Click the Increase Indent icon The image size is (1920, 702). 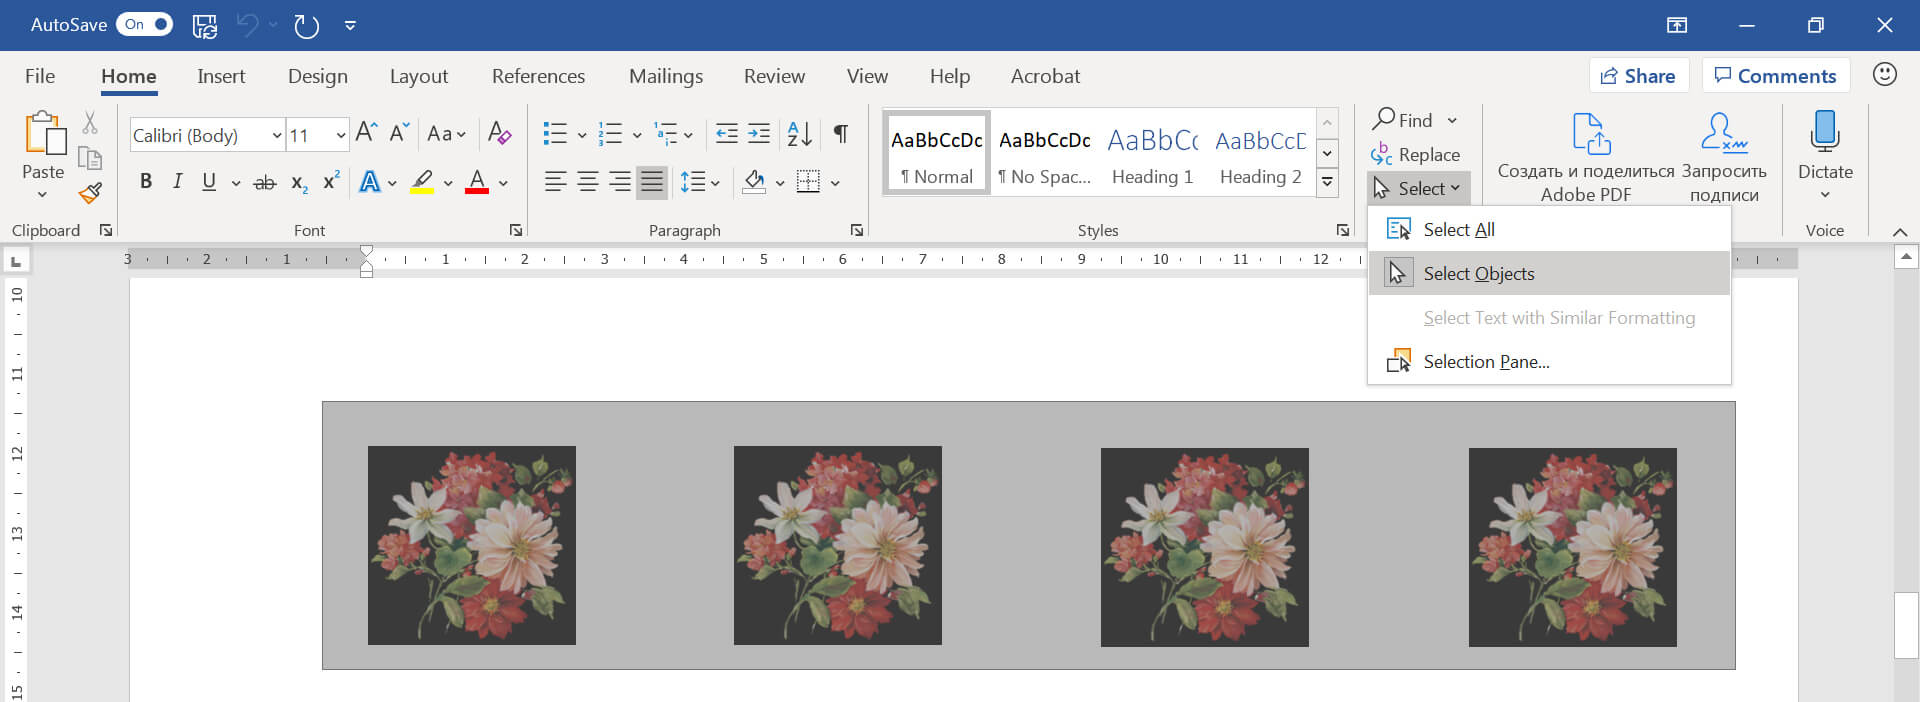tap(759, 134)
